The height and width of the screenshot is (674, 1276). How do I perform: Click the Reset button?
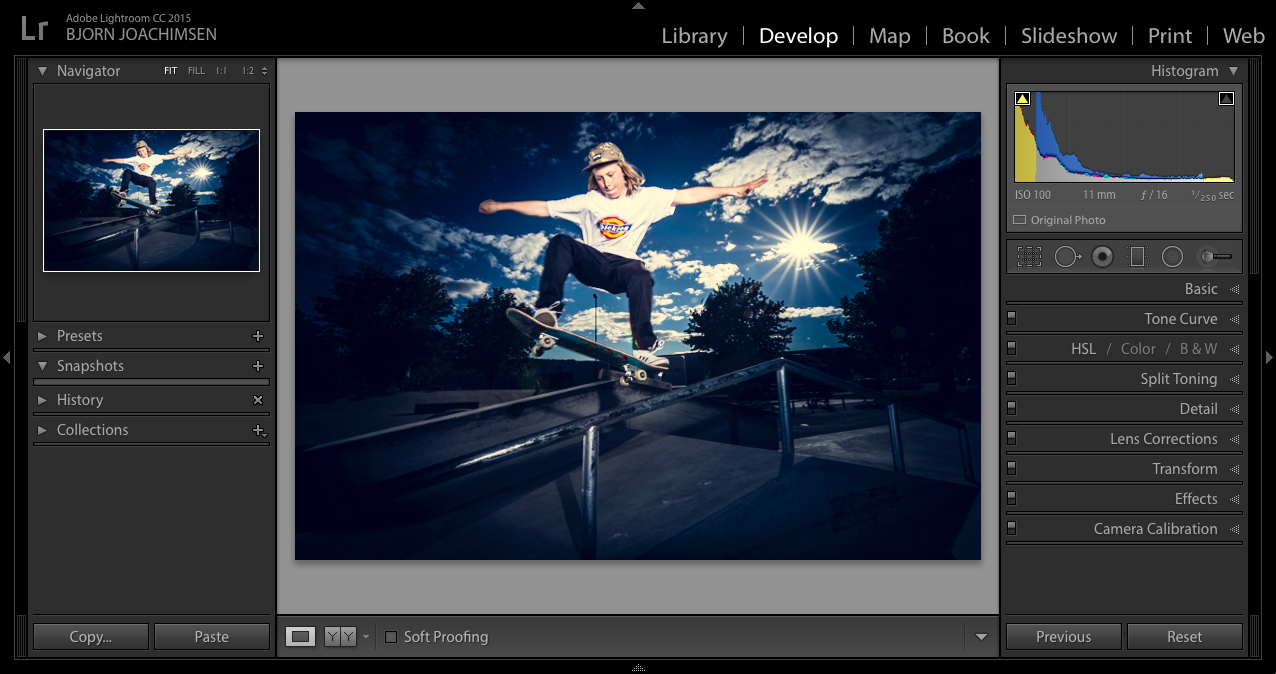1184,637
